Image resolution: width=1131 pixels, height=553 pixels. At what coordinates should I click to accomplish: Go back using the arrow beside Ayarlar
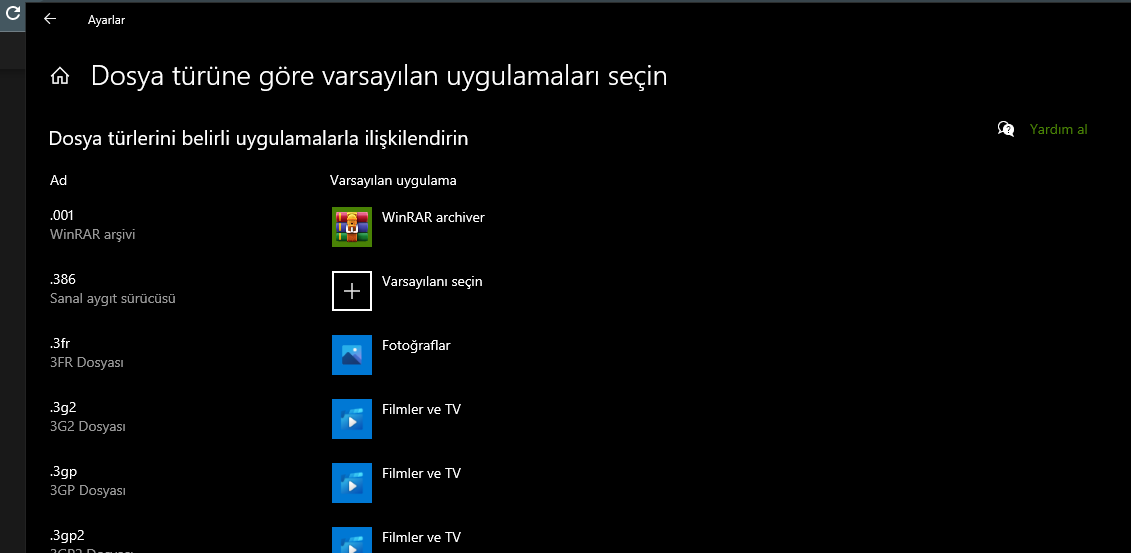pyautogui.click(x=50, y=19)
